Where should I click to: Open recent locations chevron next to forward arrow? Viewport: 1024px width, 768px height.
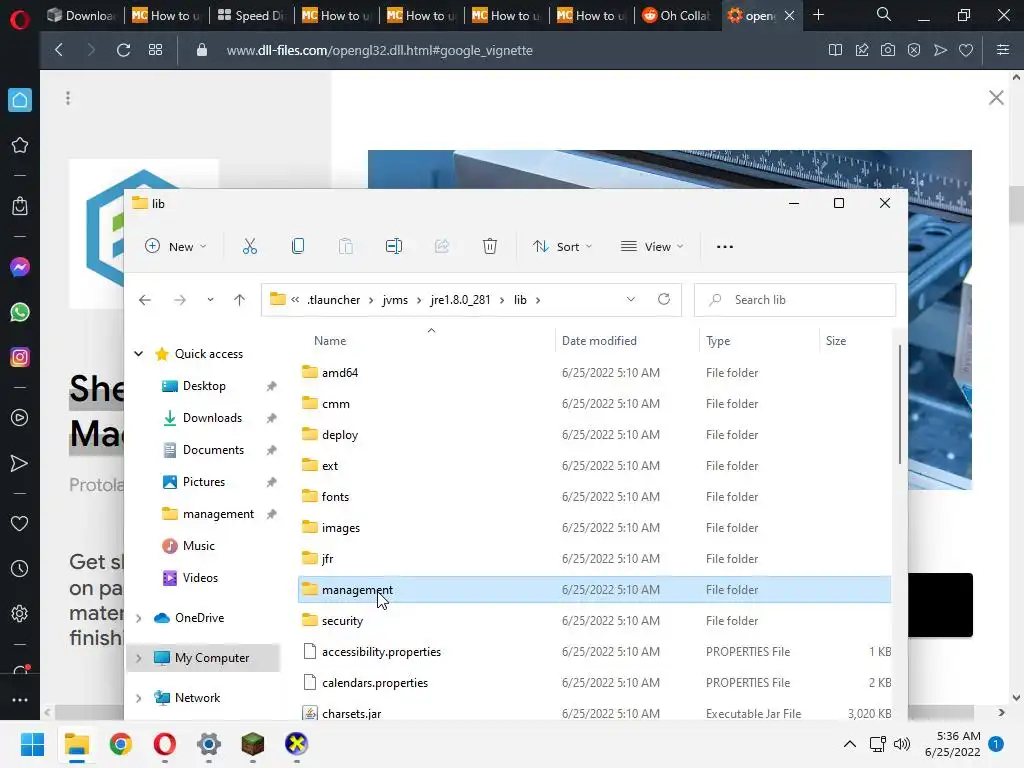(210, 300)
